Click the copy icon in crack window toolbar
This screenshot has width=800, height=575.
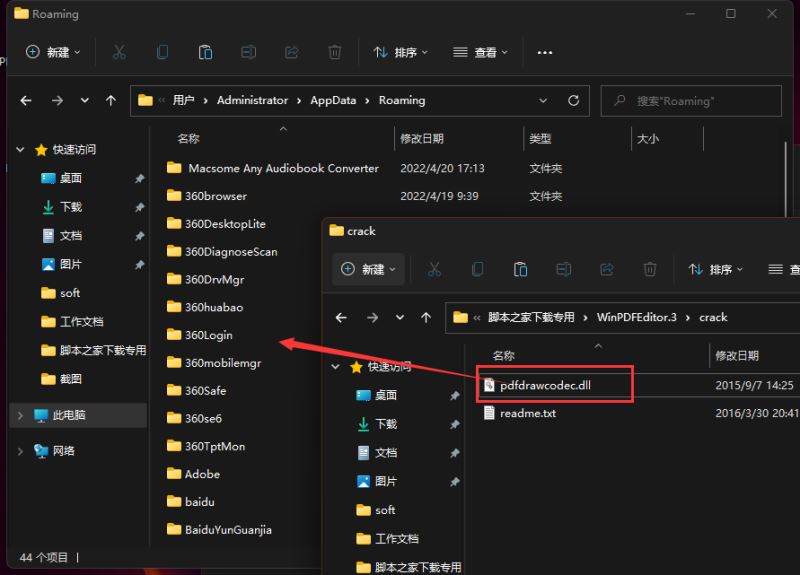tap(477, 269)
